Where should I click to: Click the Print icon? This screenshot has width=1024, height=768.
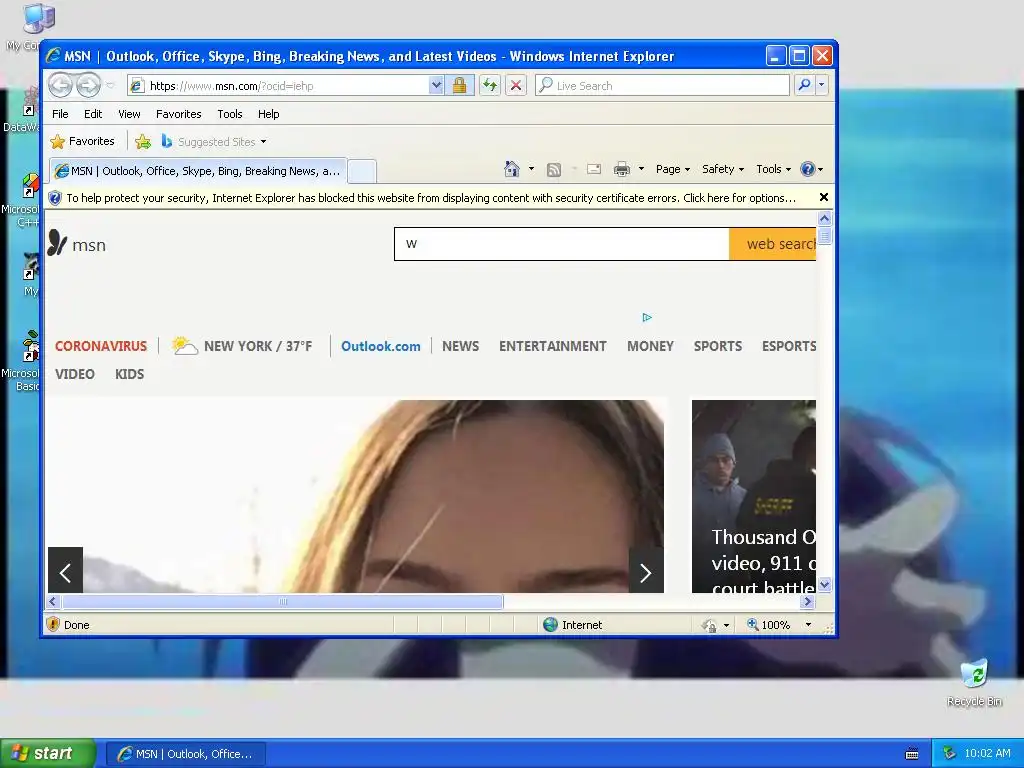point(622,170)
